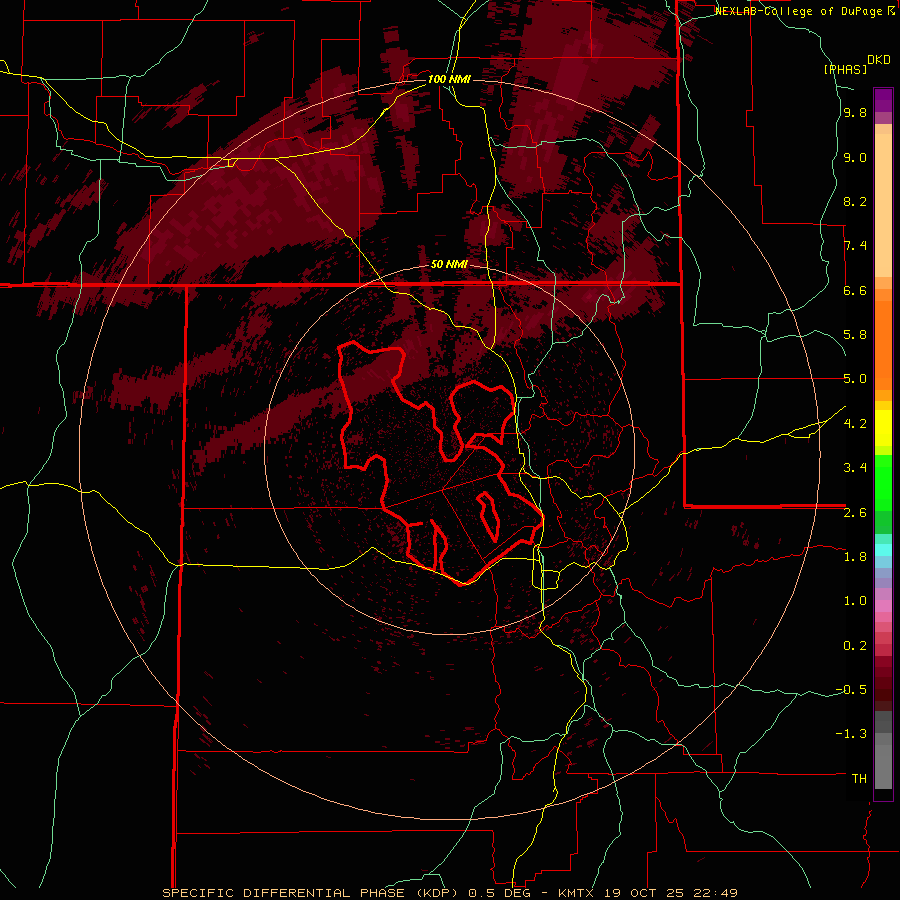Click the 5.0 value on color scale
Image resolution: width=900 pixels, height=900 pixels.
855,379
